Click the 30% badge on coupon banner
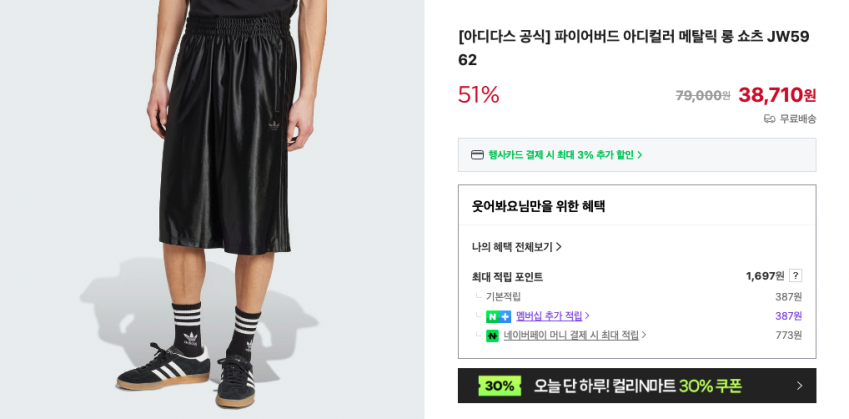Screen dimensions: 849x419 pyautogui.click(x=499, y=386)
